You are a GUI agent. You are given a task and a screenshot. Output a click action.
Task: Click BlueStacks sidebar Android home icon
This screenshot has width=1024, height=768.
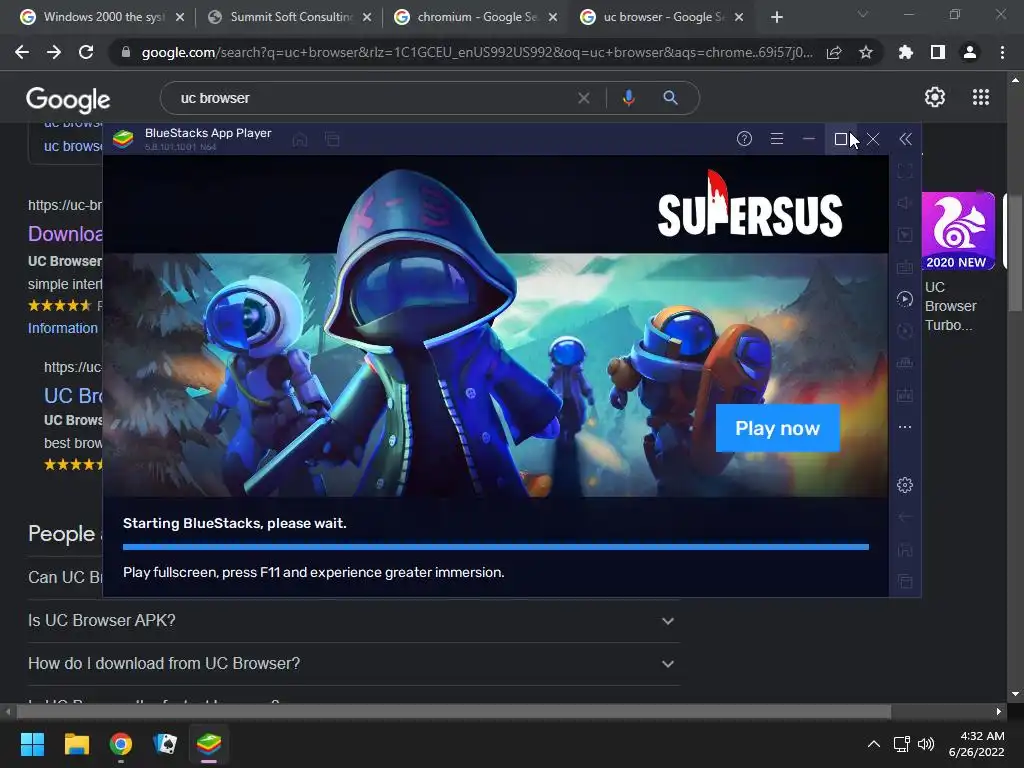(904, 549)
